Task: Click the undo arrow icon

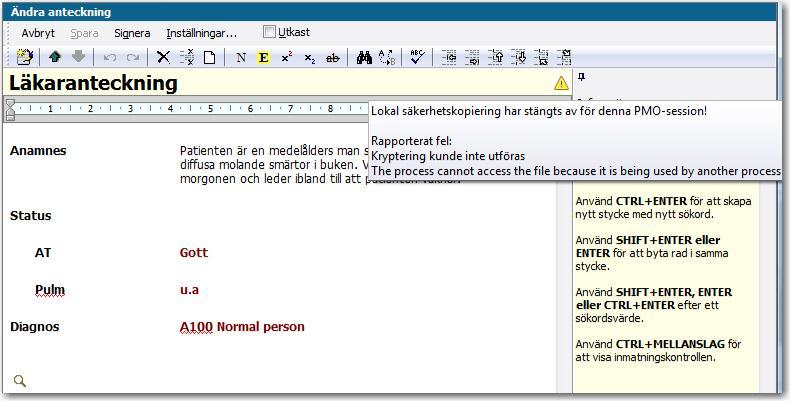Action: pos(109,58)
